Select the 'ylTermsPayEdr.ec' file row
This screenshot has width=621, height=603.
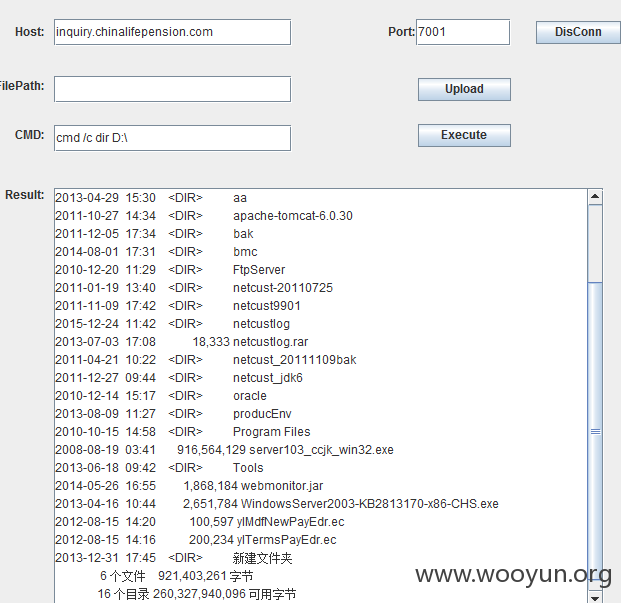(196, 540)
